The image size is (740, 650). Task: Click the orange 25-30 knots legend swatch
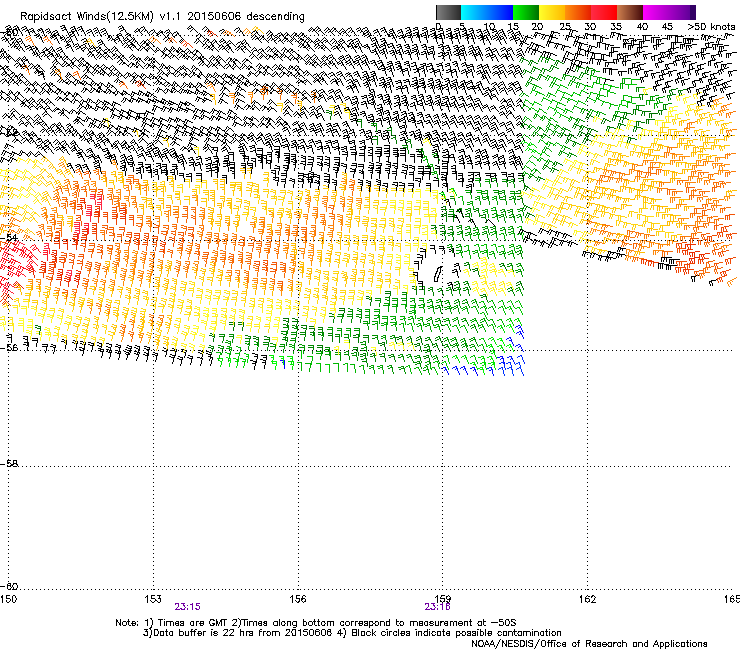point(578,12)
